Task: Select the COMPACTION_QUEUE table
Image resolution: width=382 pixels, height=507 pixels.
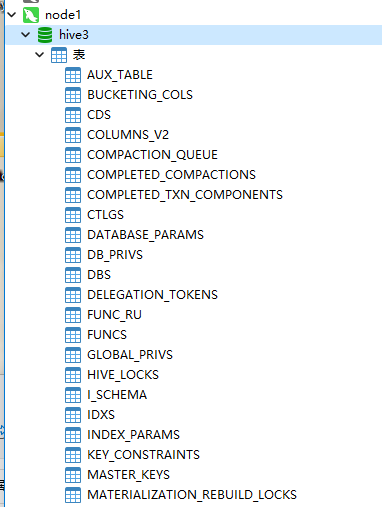Action: coord(152,155)
